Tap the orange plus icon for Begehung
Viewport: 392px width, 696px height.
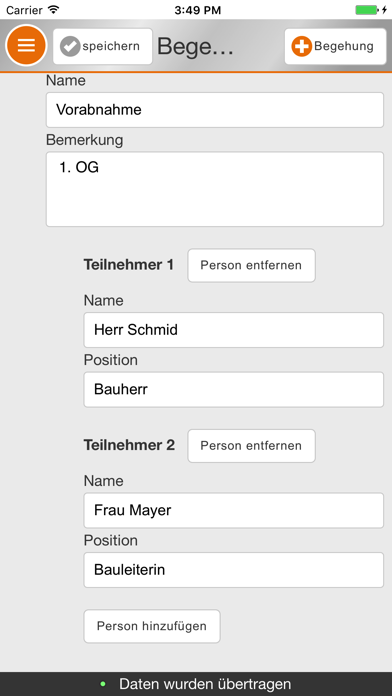[x=302, y=47]
